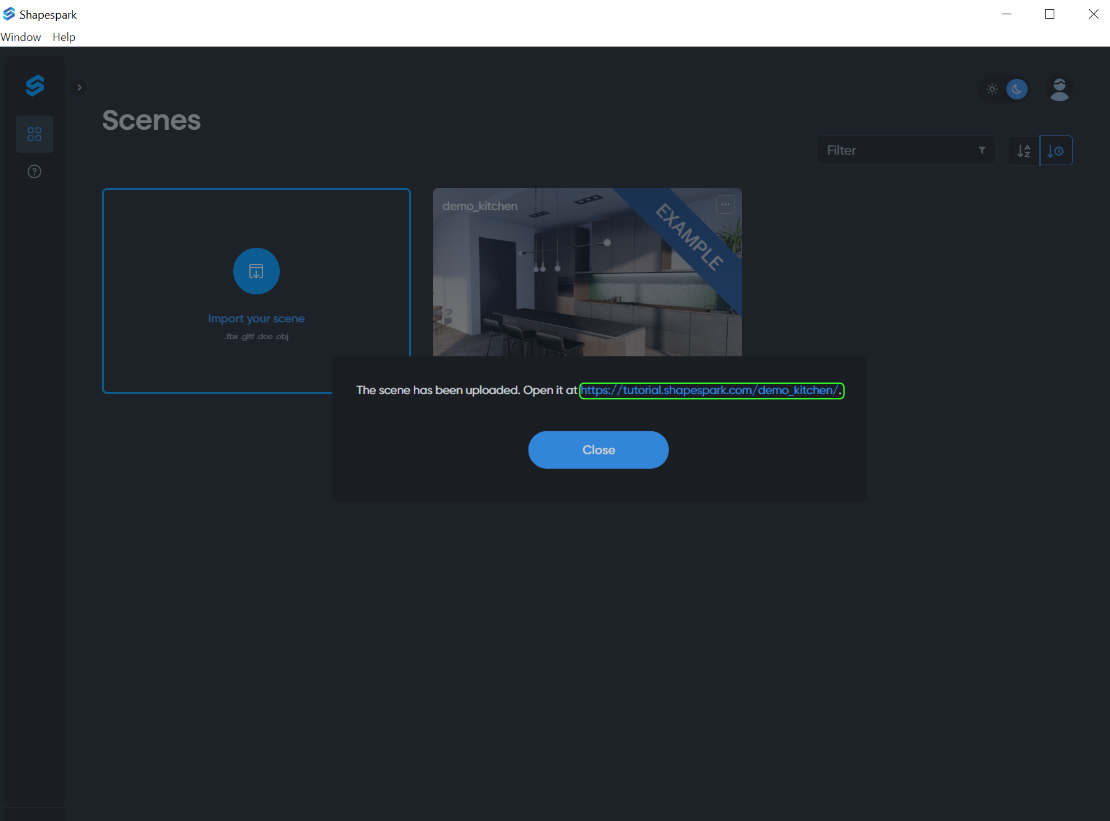Click the Shapespark title bar icon

(x=9, y=14)
